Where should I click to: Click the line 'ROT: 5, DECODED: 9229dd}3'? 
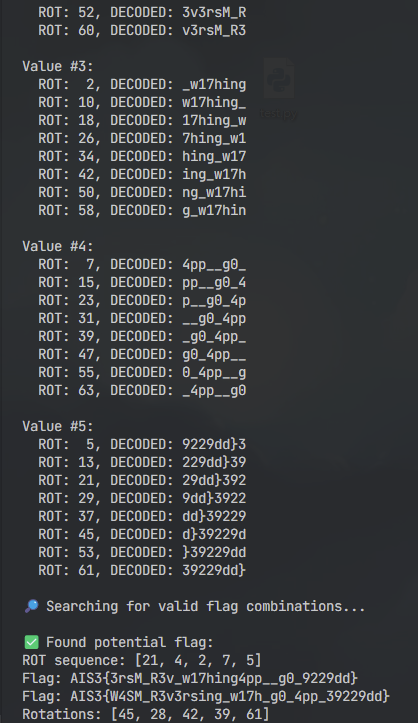pyautogui.click(x=142, y=444)
